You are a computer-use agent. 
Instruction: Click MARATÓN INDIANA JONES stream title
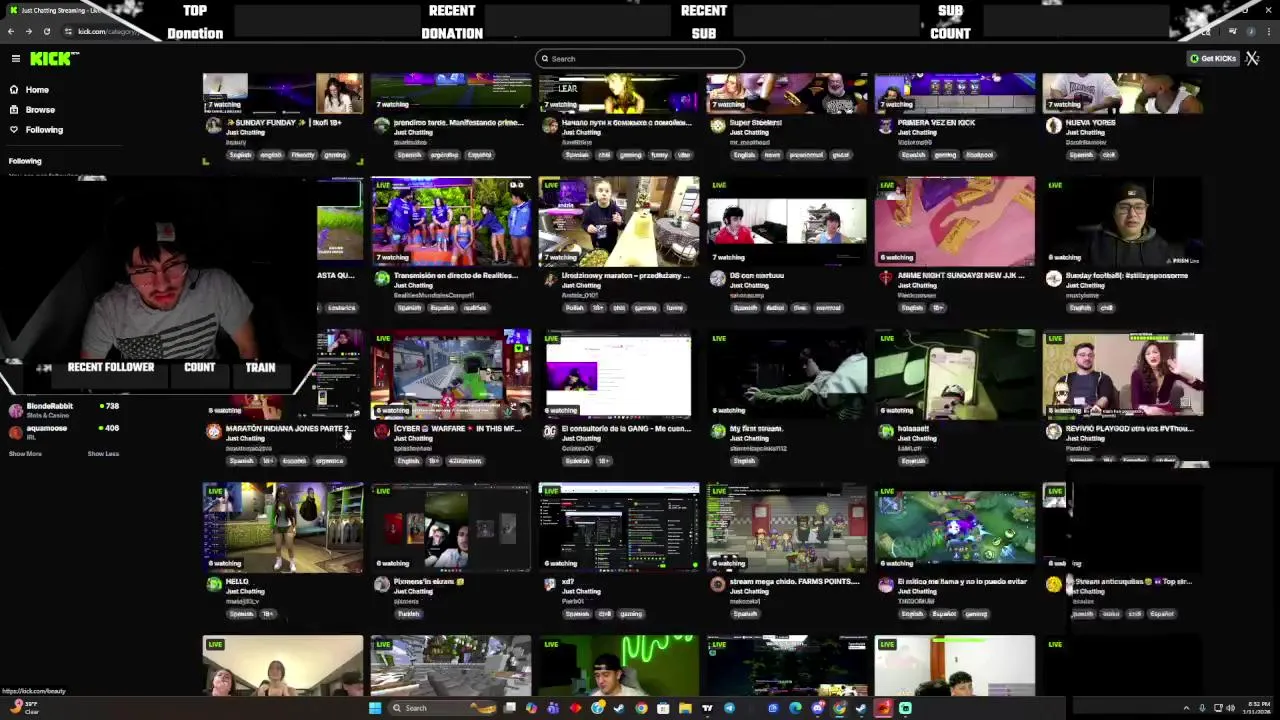click(x=288, y=429)
